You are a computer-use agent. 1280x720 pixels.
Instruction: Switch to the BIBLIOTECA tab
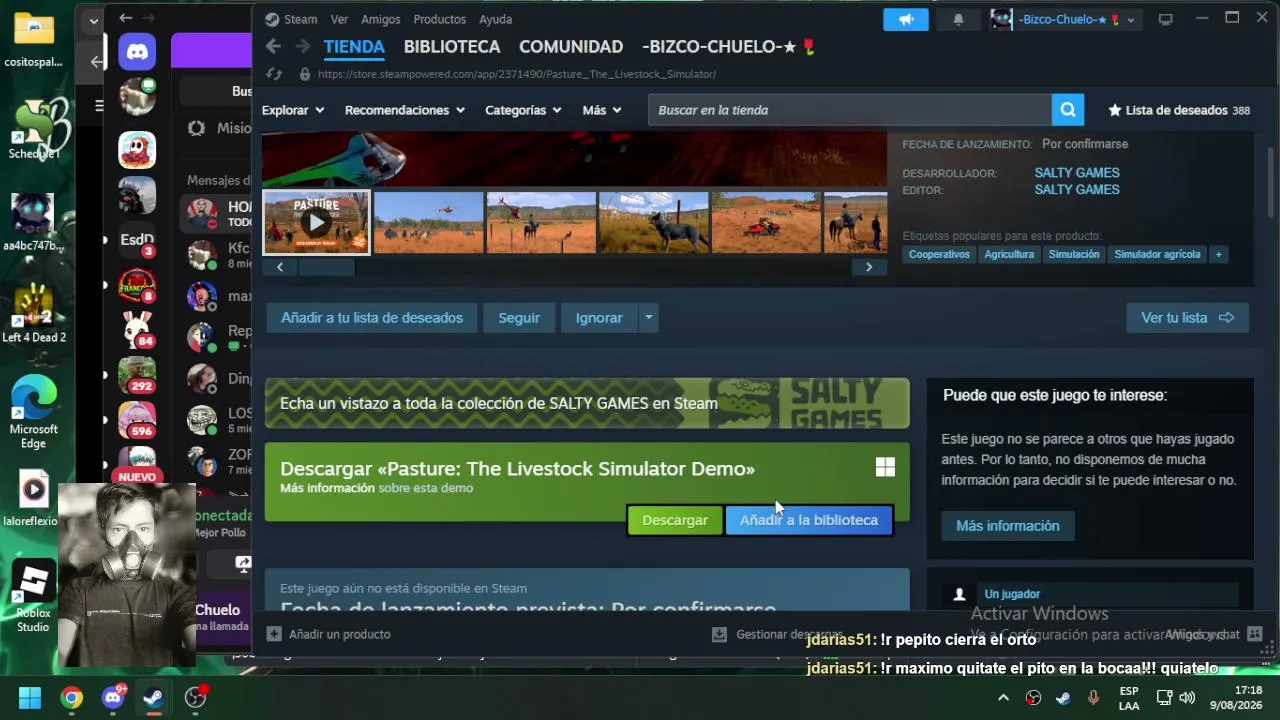pyautogui.click(x=452, y=47)
